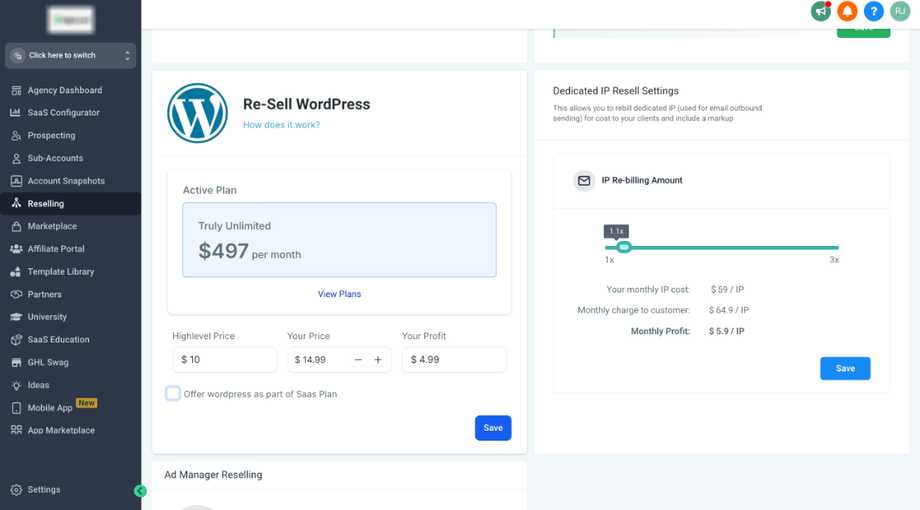Click the Prospecting sidebar icon
Image resolution: width=920 pixels, height=510 pixels.
(16, 136)
